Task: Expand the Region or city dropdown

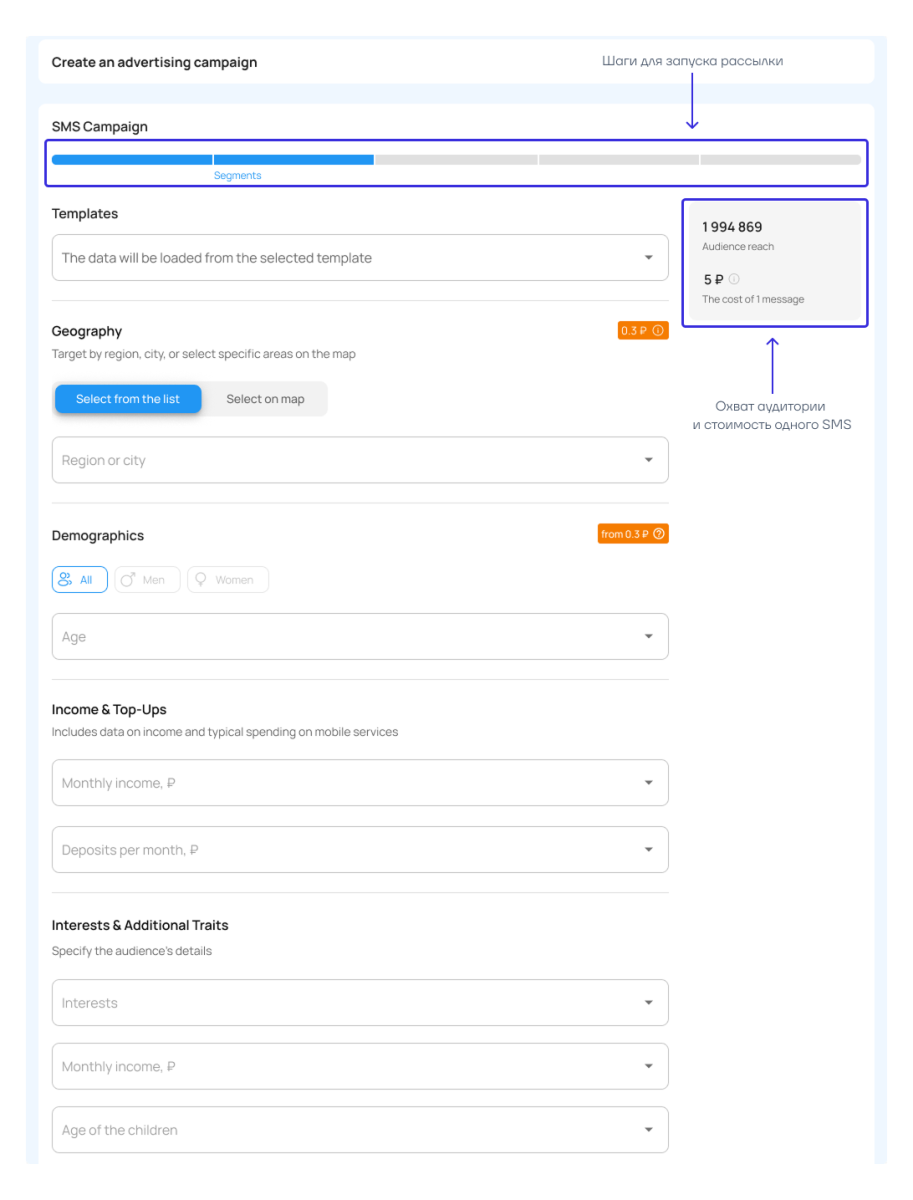Action: tap(360, 460)
